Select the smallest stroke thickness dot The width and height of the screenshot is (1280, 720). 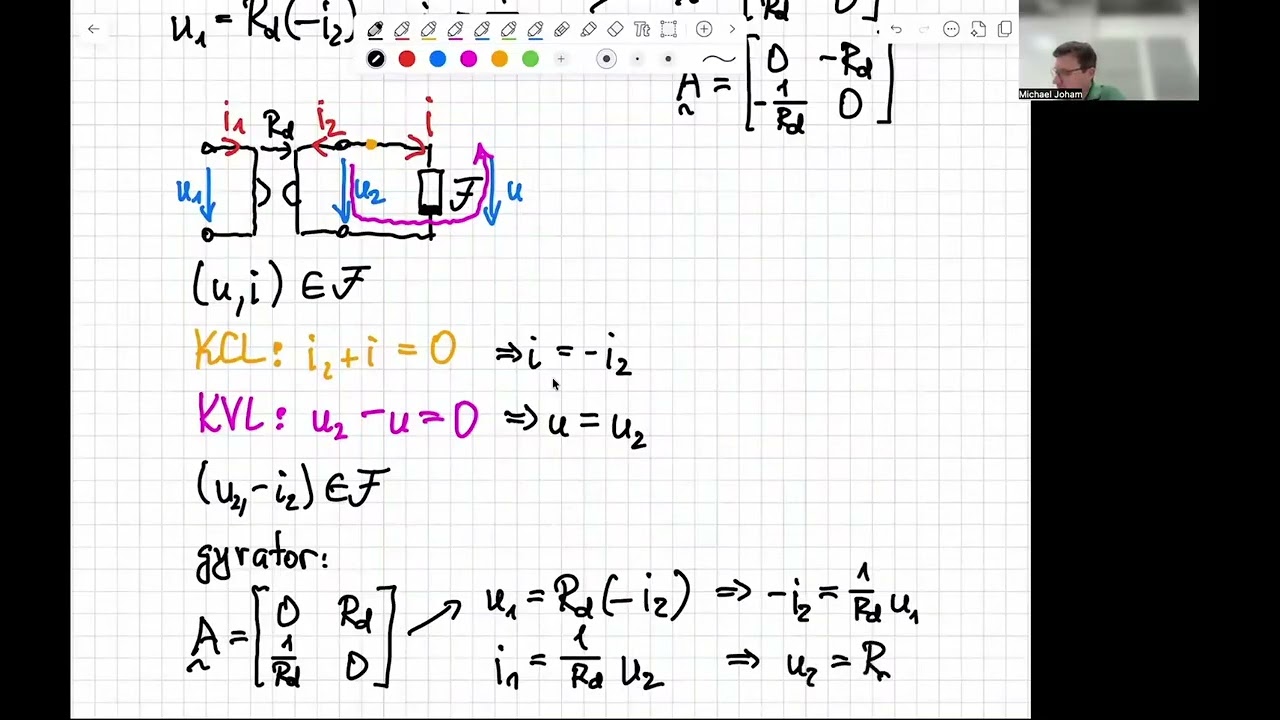(637, 59)
